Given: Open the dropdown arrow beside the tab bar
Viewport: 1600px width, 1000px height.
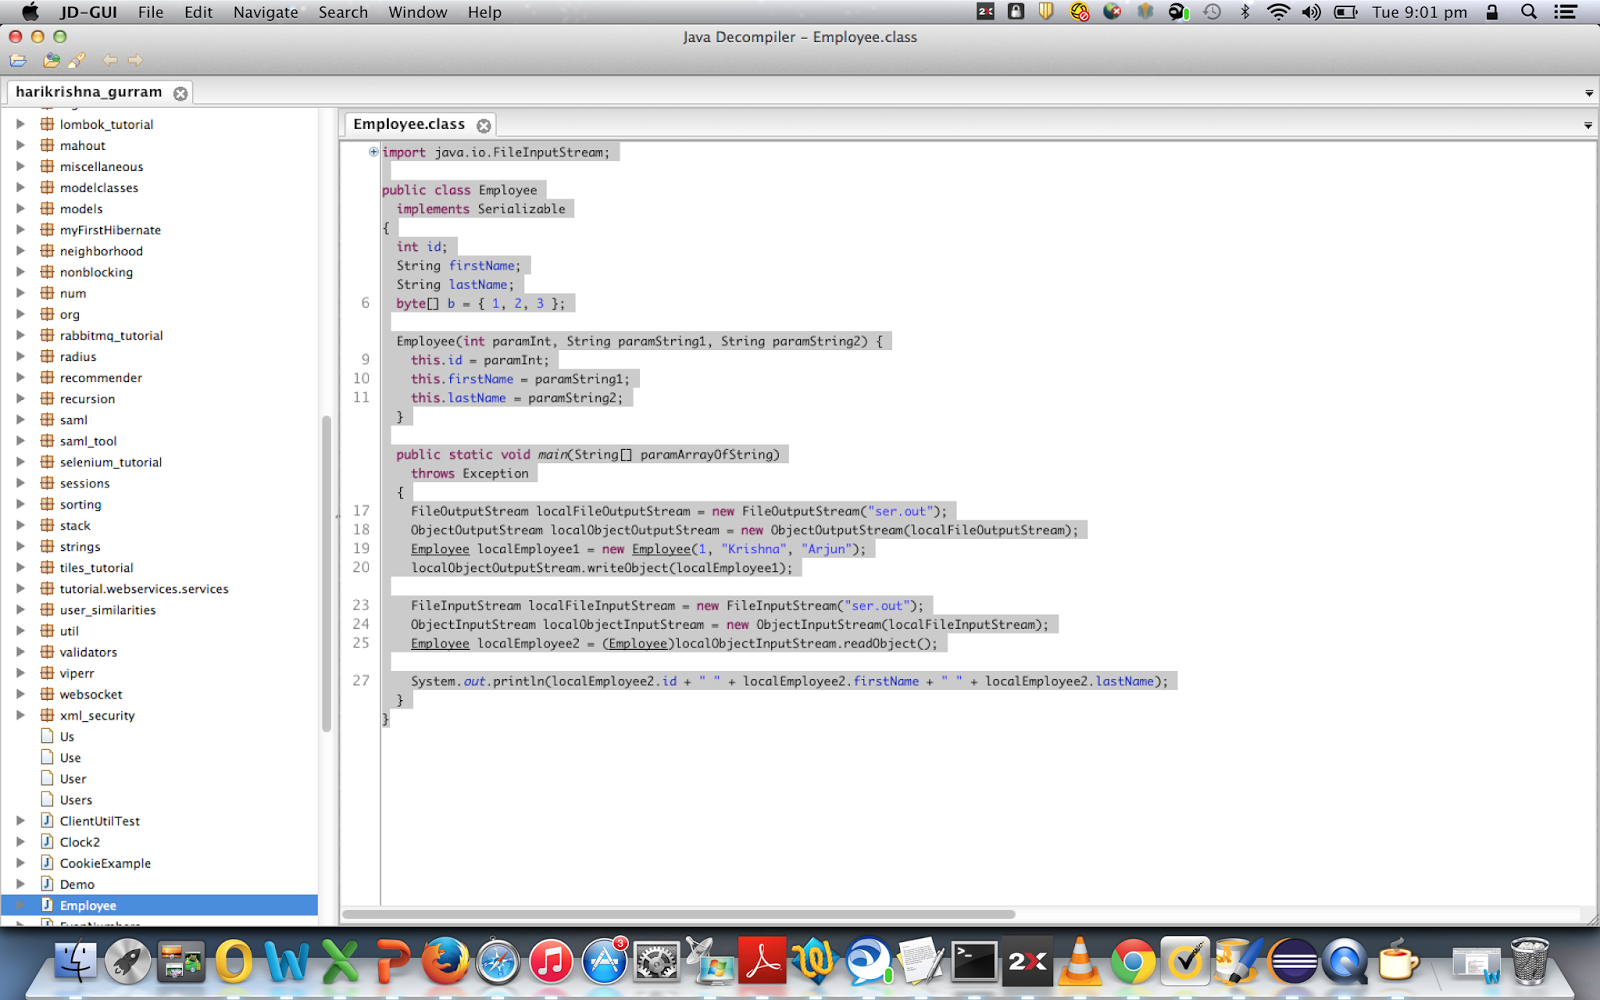Looking at the screenshot, I should 1588,124.
